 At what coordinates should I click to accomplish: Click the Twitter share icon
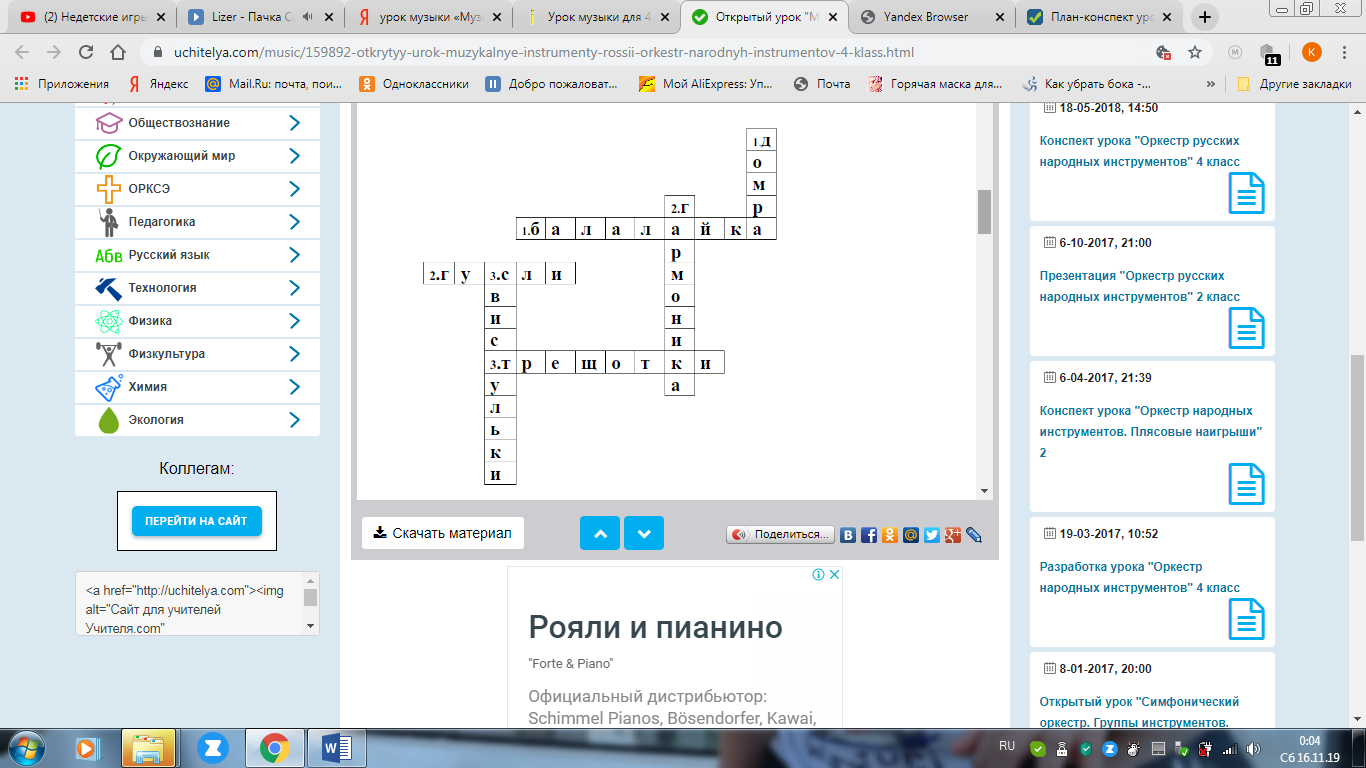point(932,535)
